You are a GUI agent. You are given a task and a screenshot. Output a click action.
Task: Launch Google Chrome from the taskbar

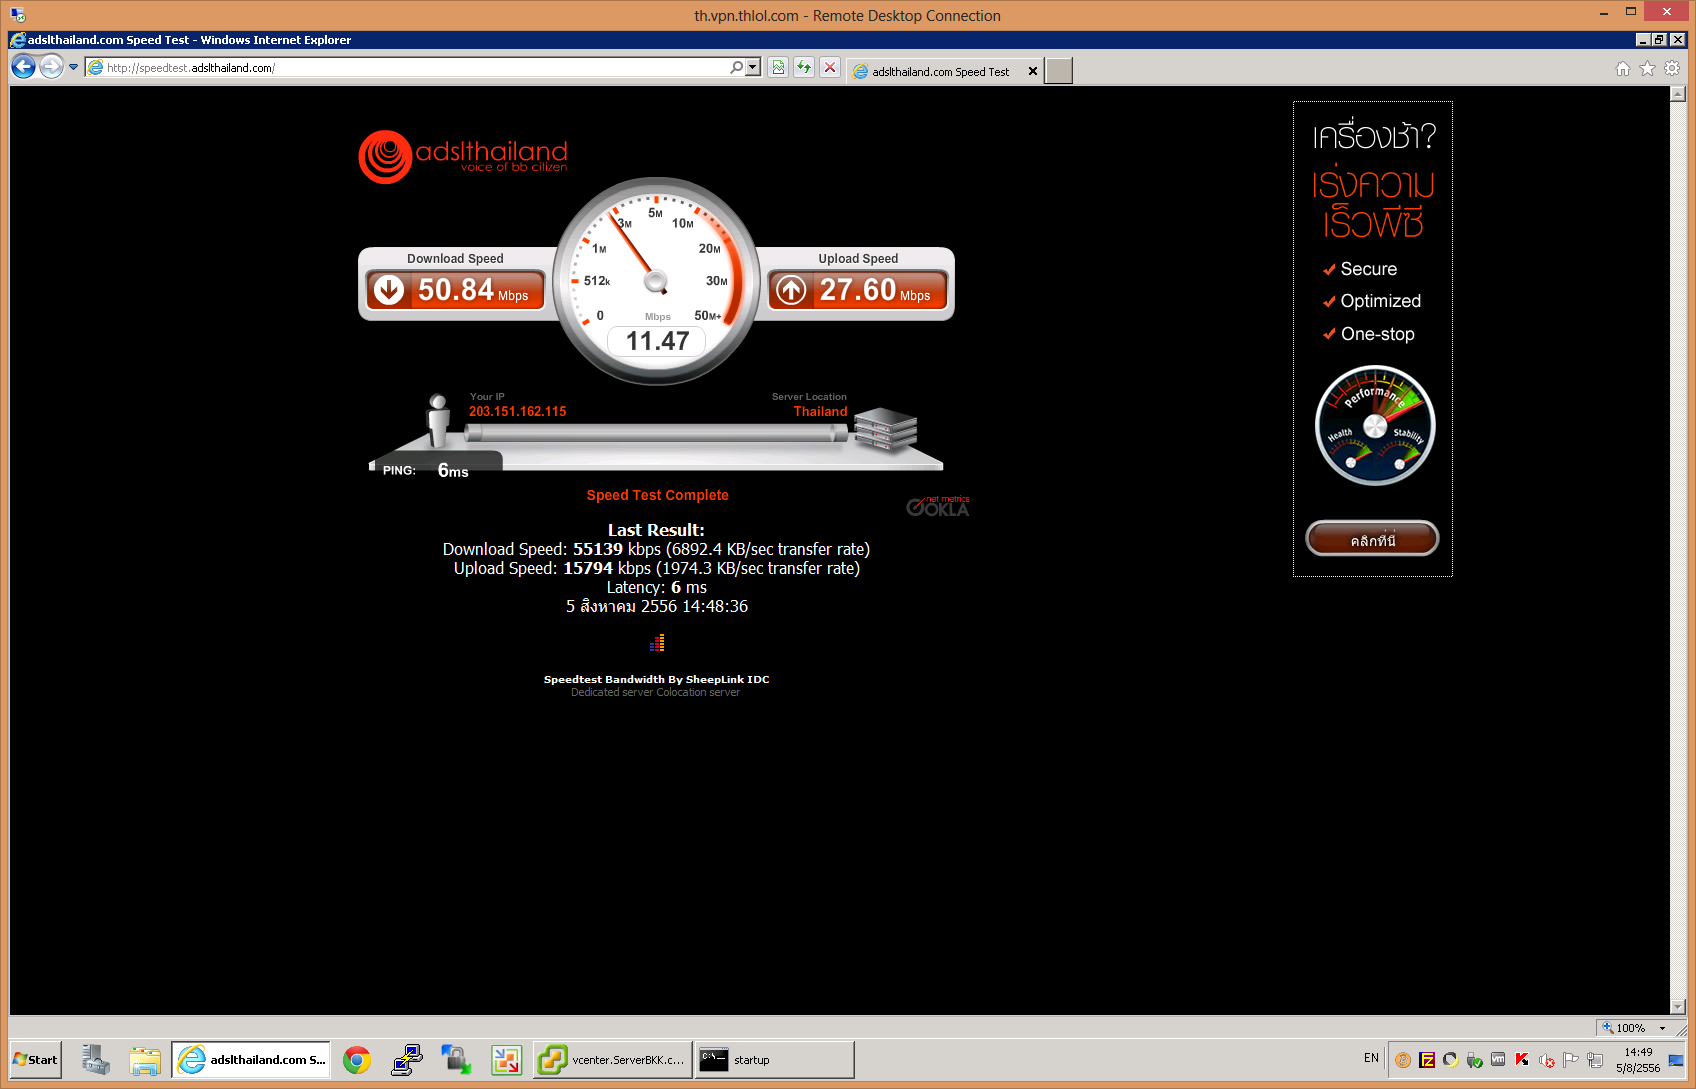(x=357, y=1060)
